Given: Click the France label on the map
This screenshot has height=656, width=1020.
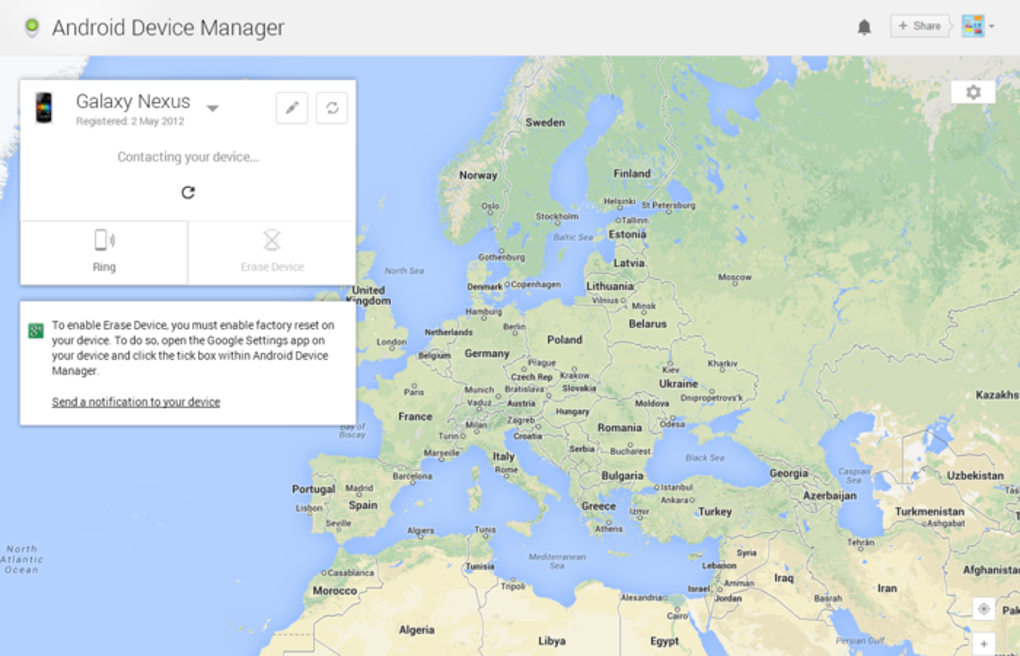Looking at the screenshot, I should click(415, 417).
